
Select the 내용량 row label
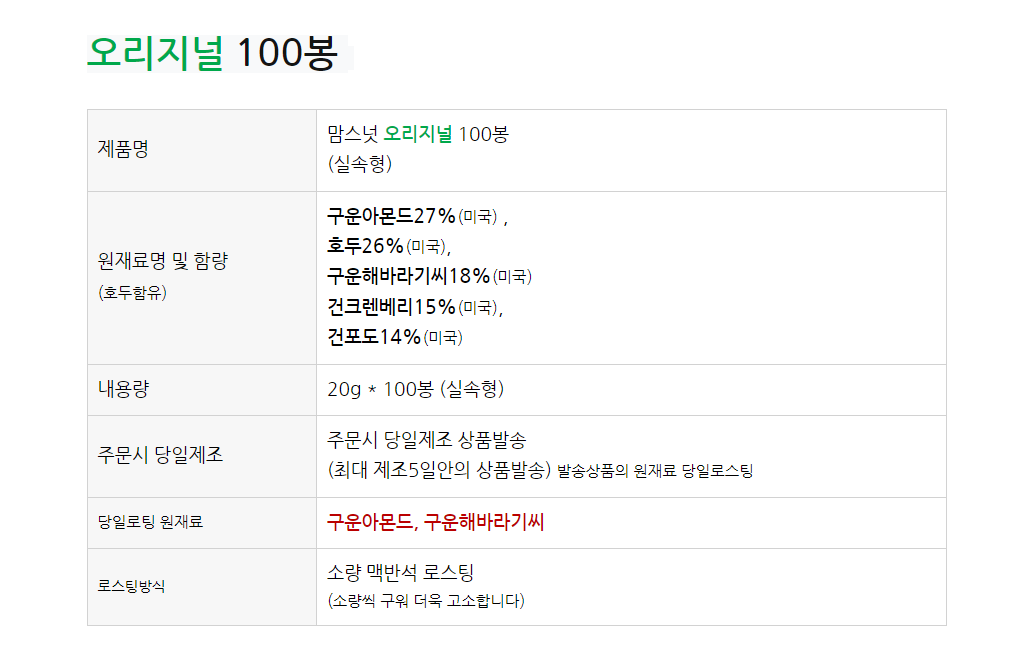[x=123, y=390]
